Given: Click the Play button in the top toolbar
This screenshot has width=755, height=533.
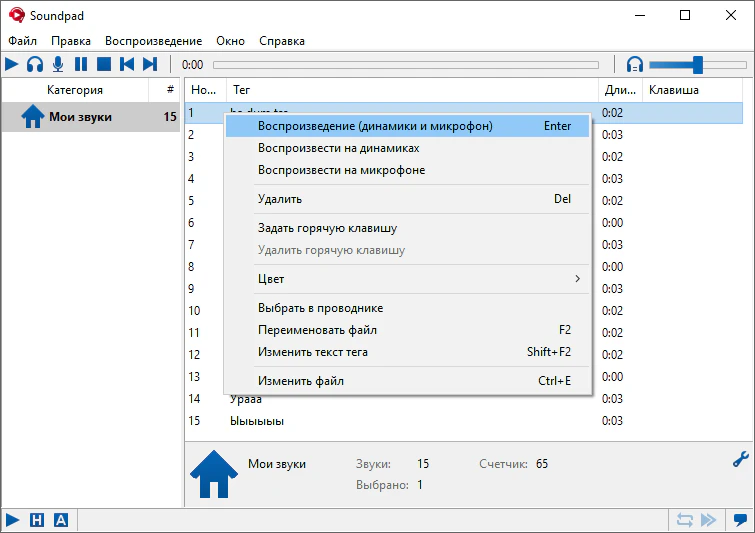Looking at the screenshot, I should pos(12,64).
